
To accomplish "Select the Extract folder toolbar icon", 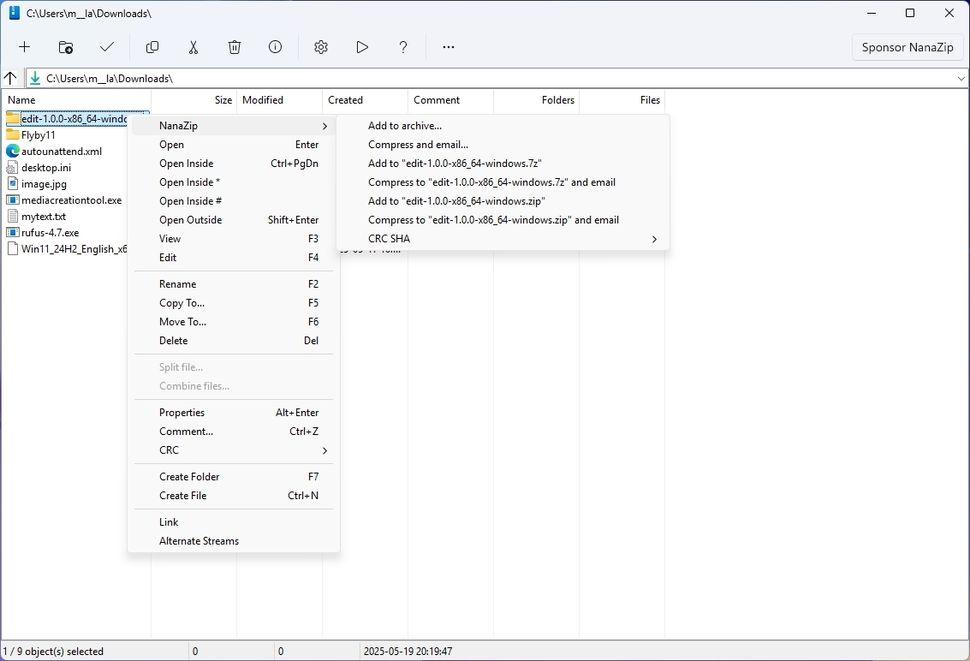I will (65, 47).
